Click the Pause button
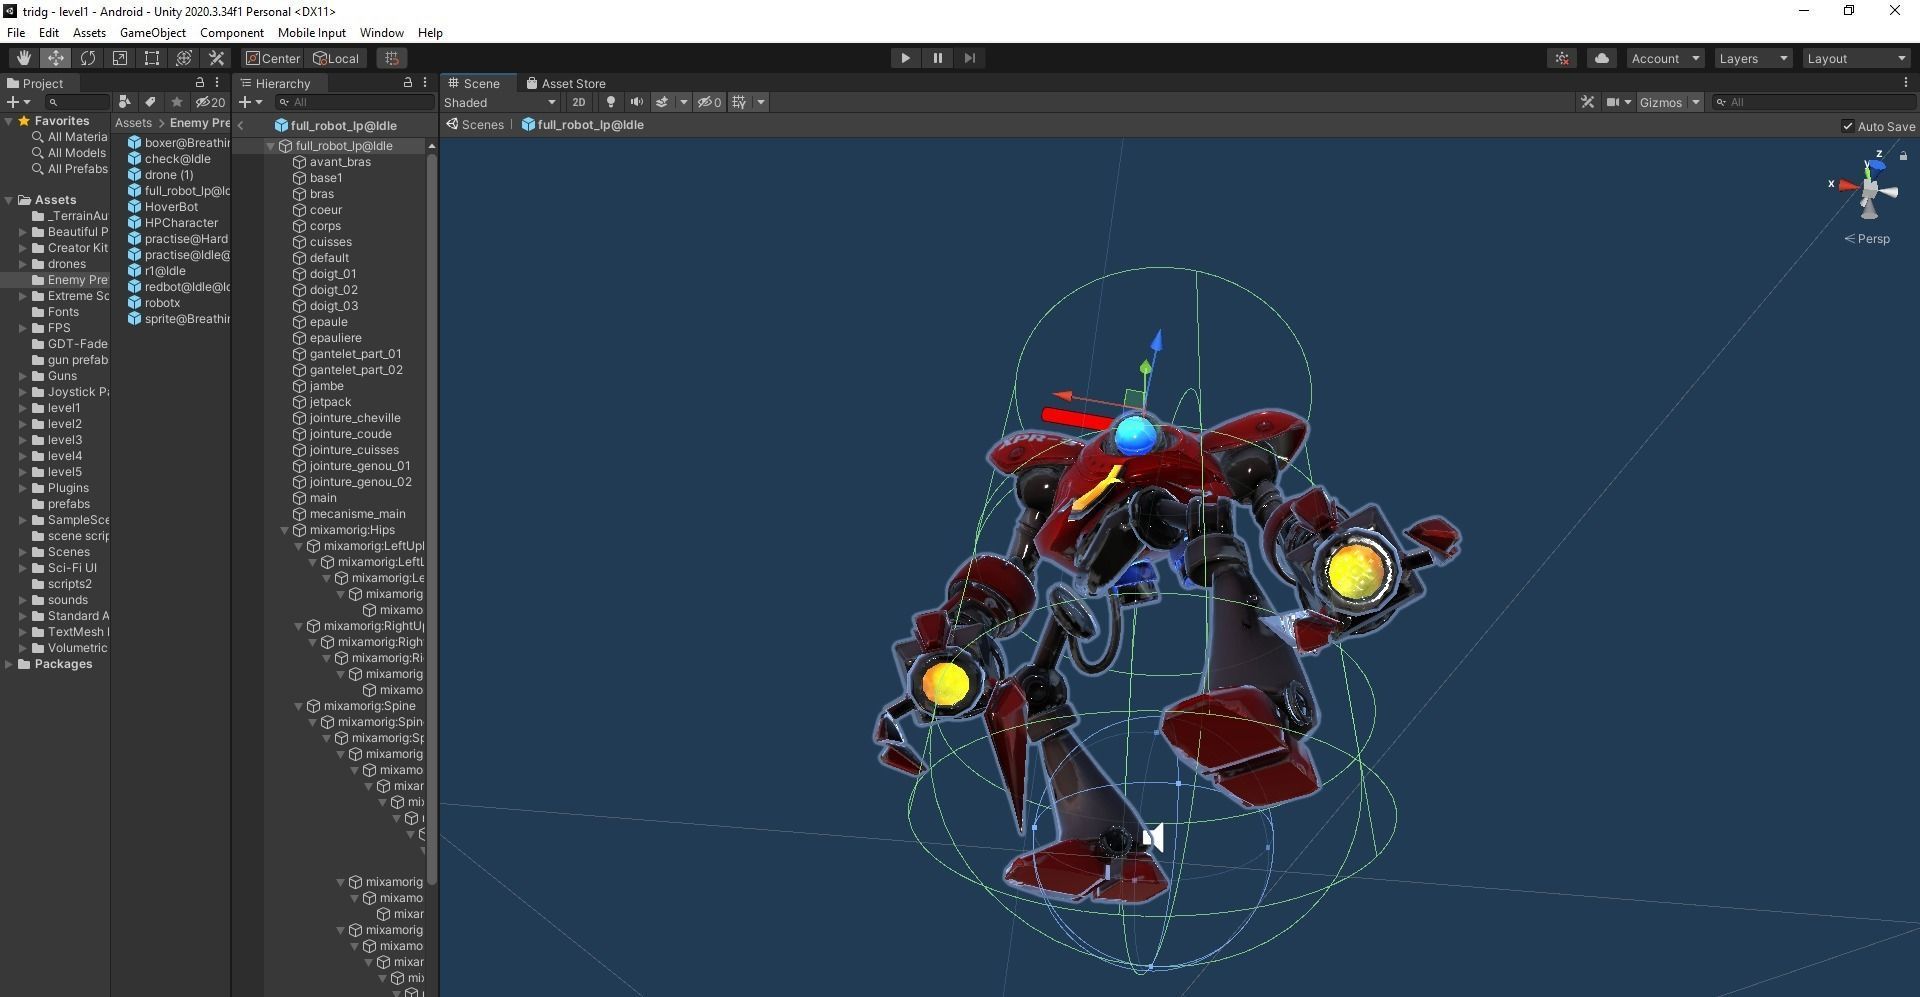This screenshot has width=1920, height=997. pyautogui.click(x=937, y=58)
